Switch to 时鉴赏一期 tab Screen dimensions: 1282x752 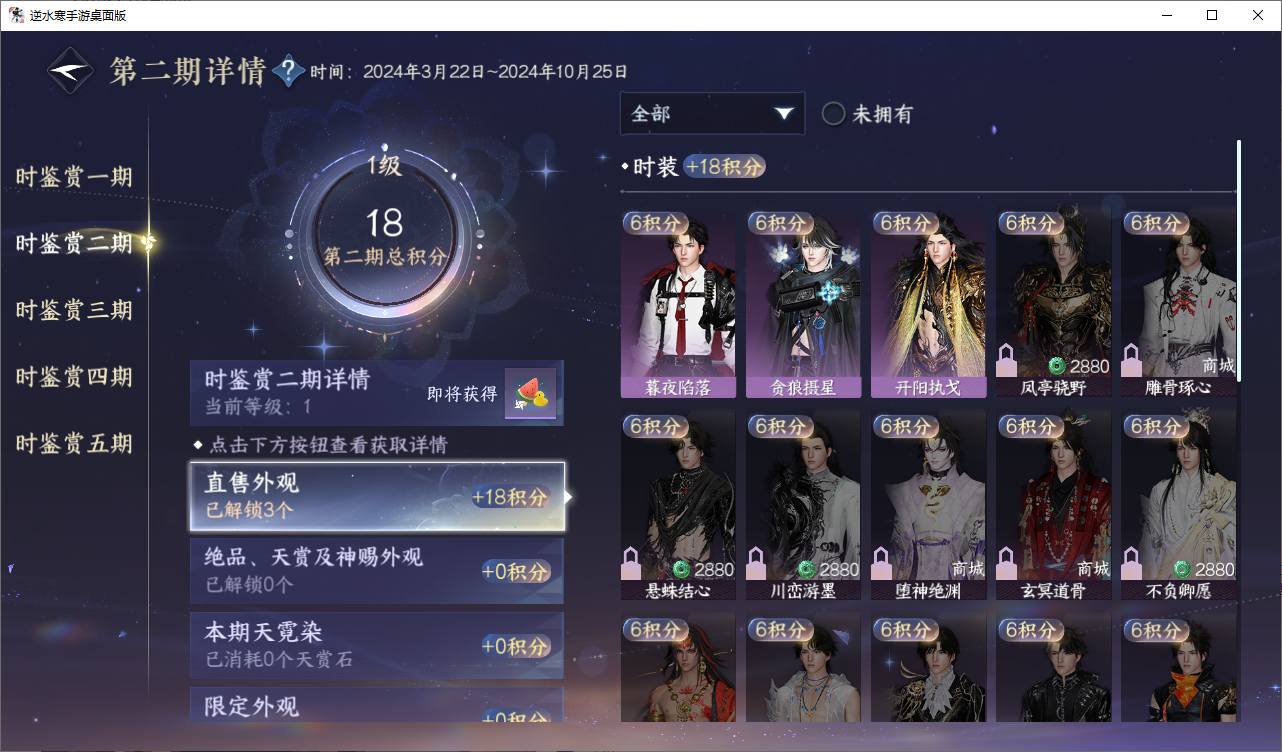[x=74, y=177]
